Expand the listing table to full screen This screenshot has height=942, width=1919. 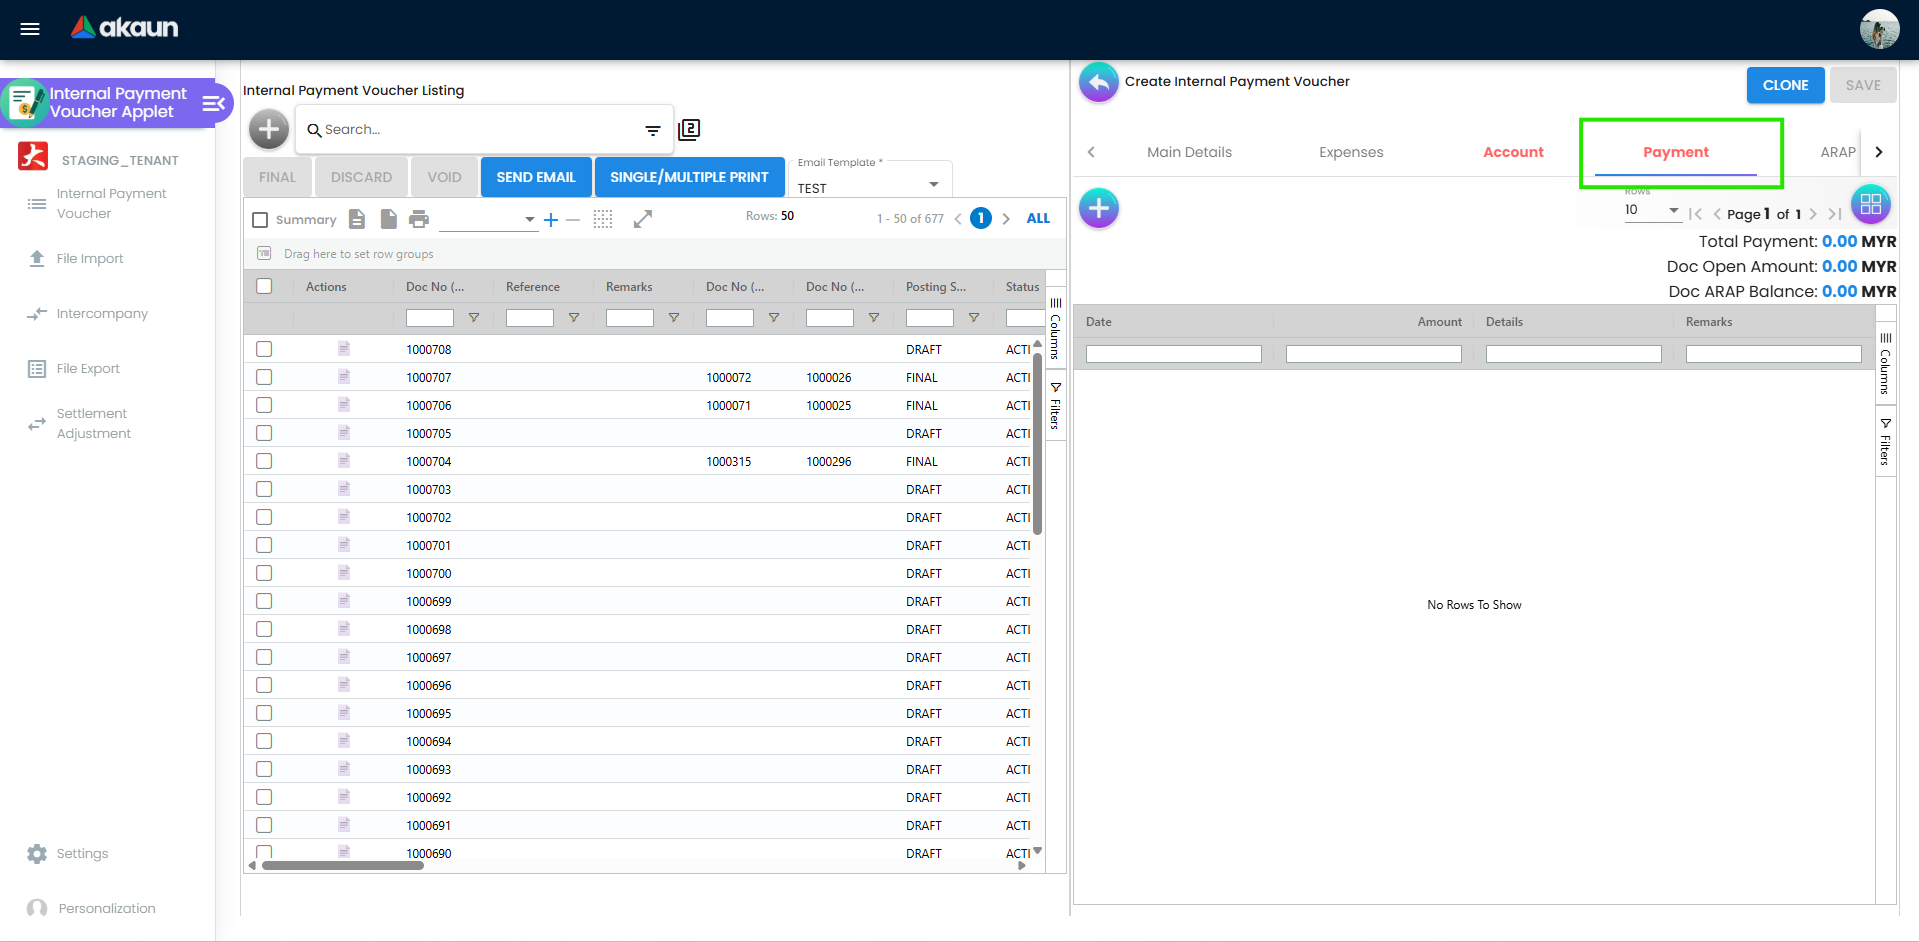click(x=643, y=218)
